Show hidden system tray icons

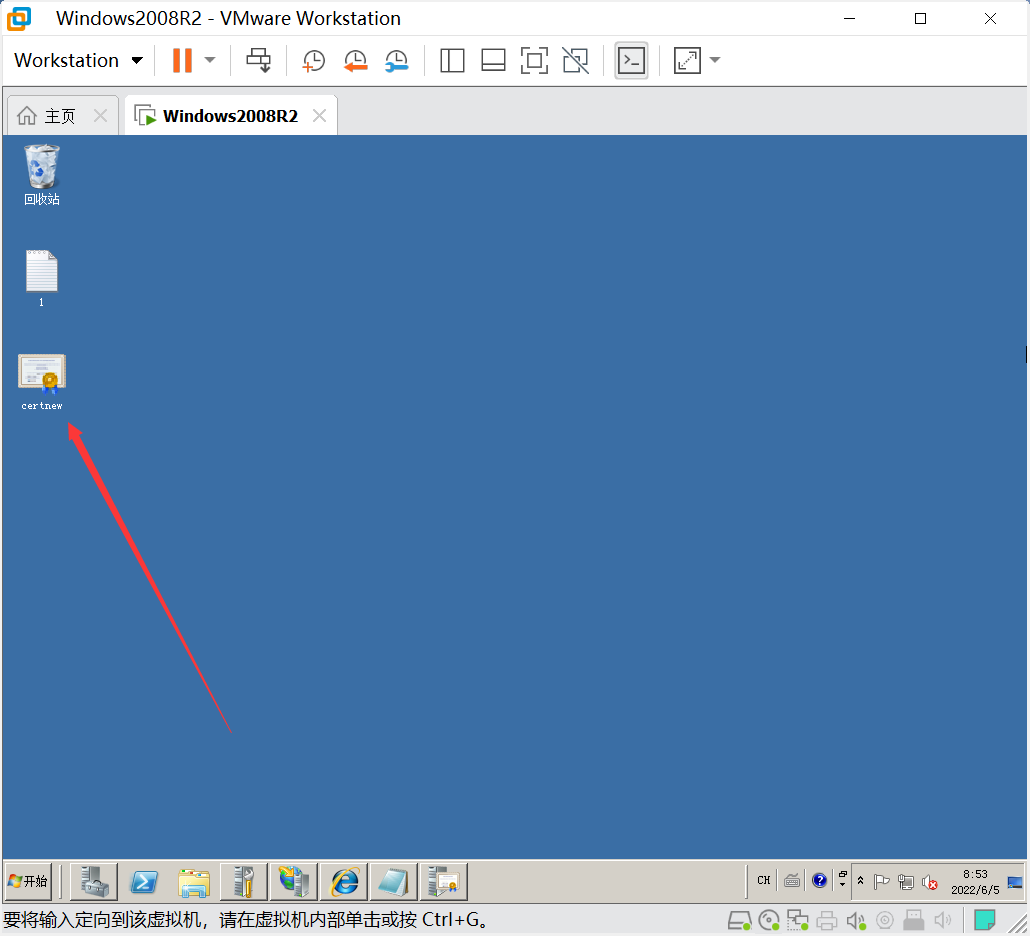tap(861, 881)
